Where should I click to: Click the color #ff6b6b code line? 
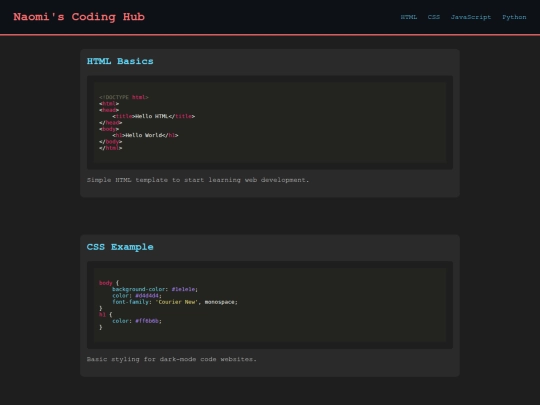point(137,321)
